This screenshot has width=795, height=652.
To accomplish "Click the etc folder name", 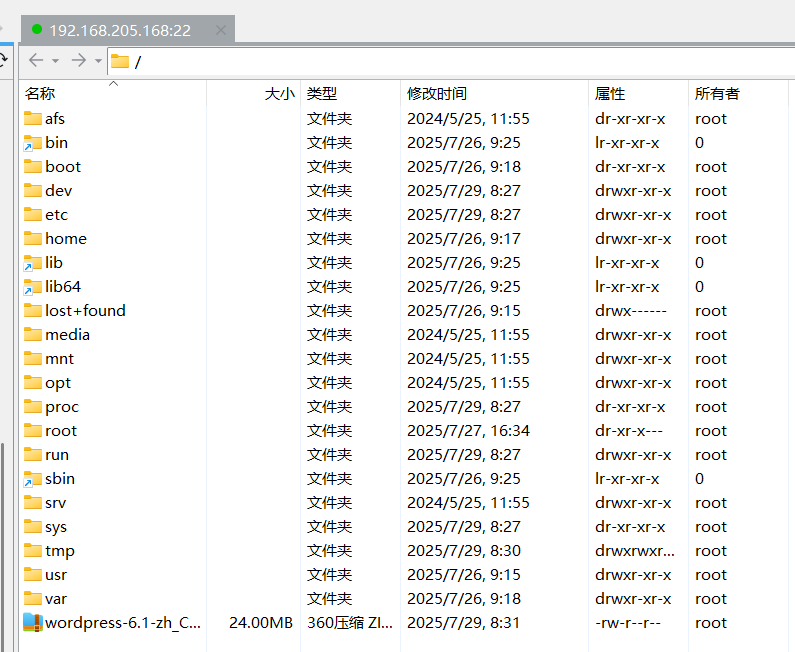I will click(56, 214).
